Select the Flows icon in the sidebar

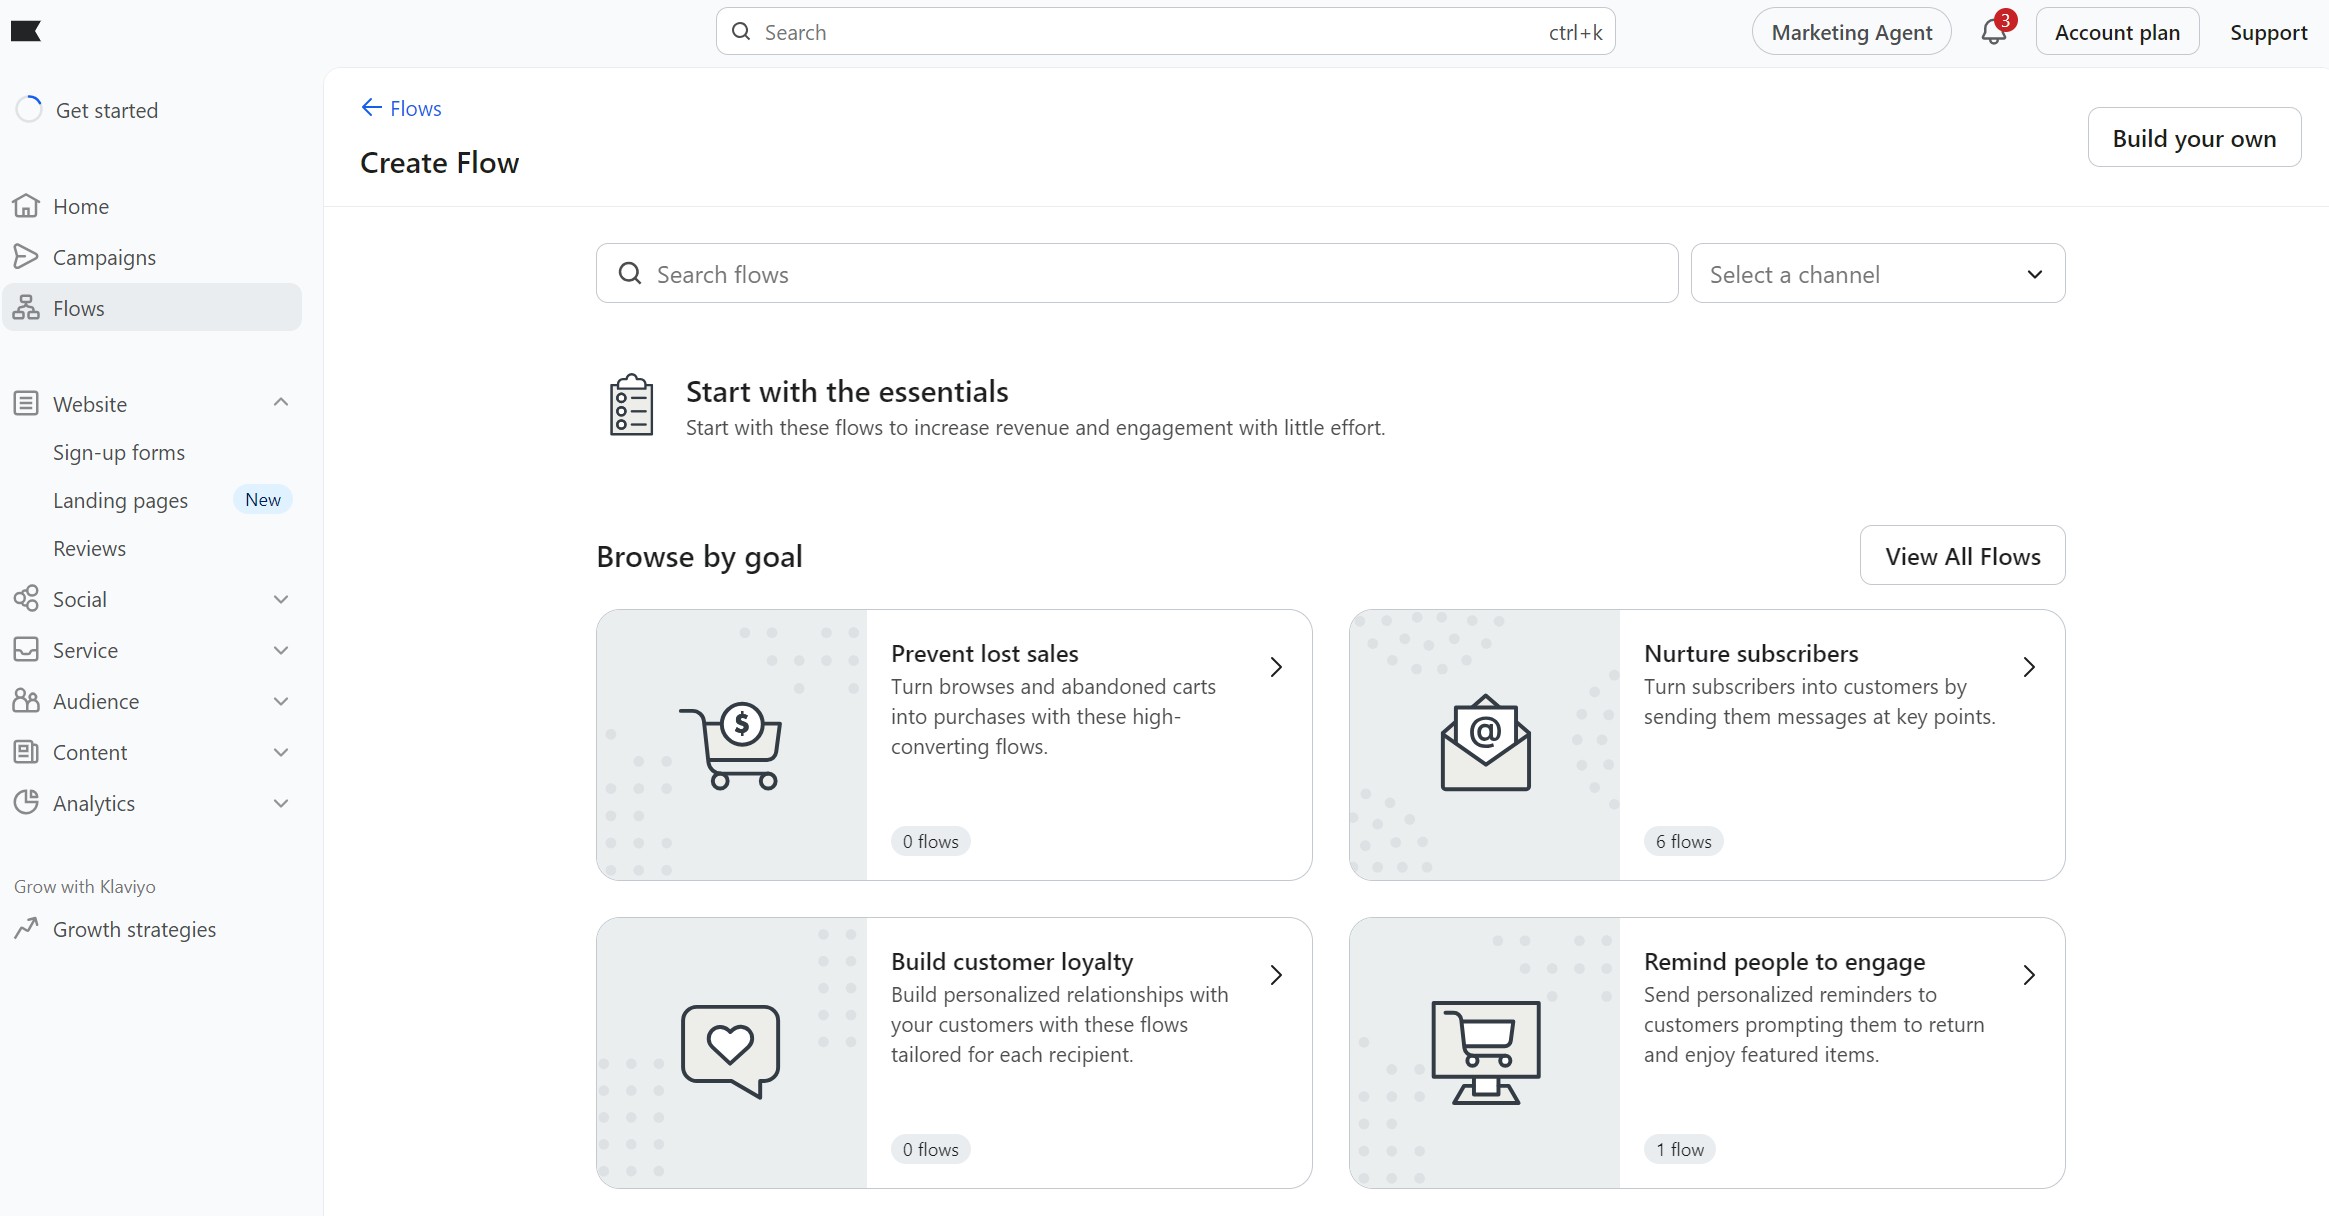click(x=28, y=307)
